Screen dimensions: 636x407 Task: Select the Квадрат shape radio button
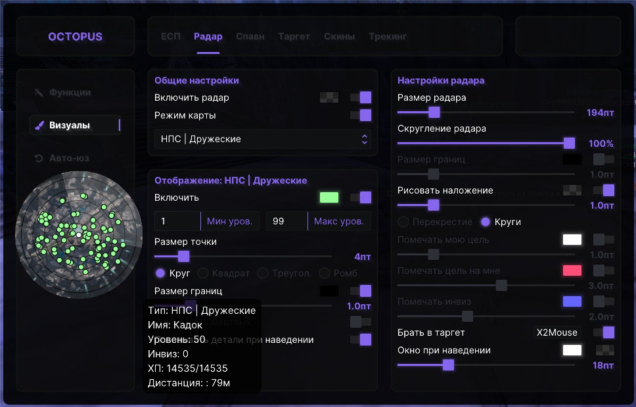pyautogui.click(x=203, y=273)
